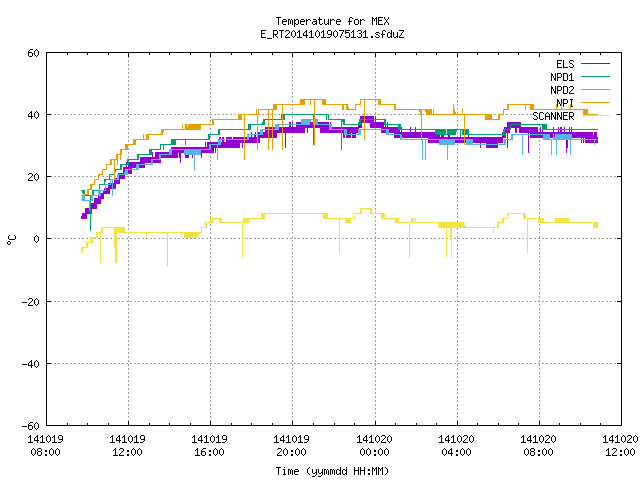Viewport: 640px width, 480px height.
Task: Click the NPI legend label
Action: coord(565,103)
